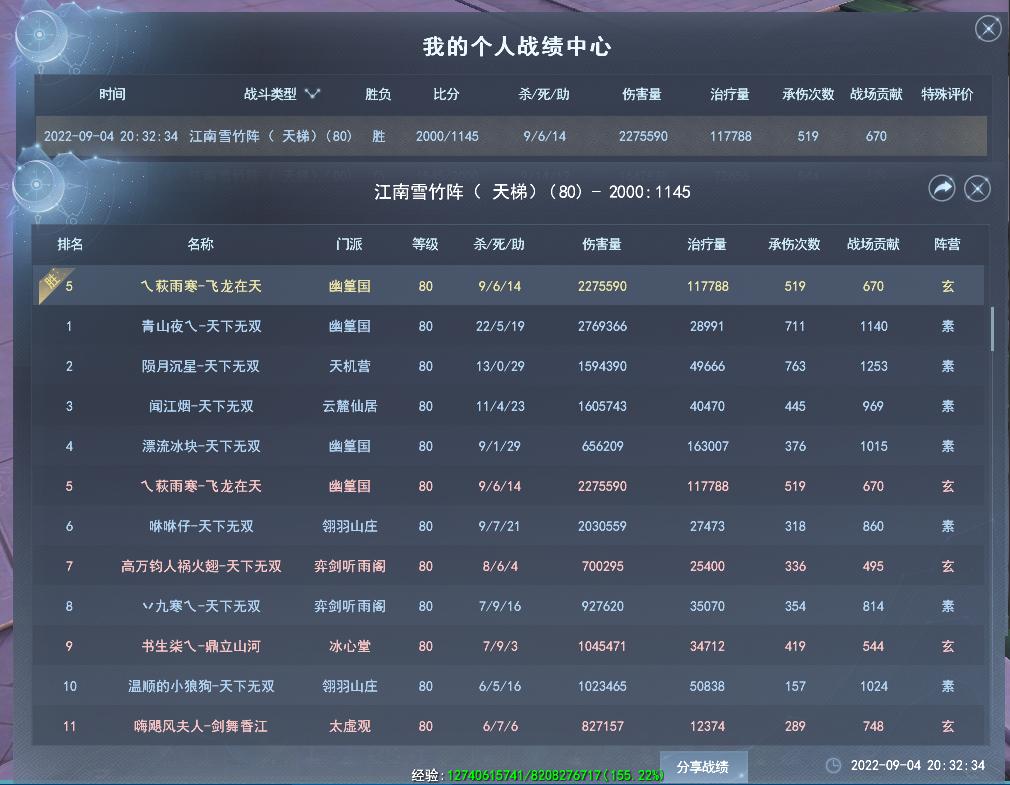Select player 温顺的小狼狗-天下无双
The width and height of the screenshot is (1010, 785).
202,686
